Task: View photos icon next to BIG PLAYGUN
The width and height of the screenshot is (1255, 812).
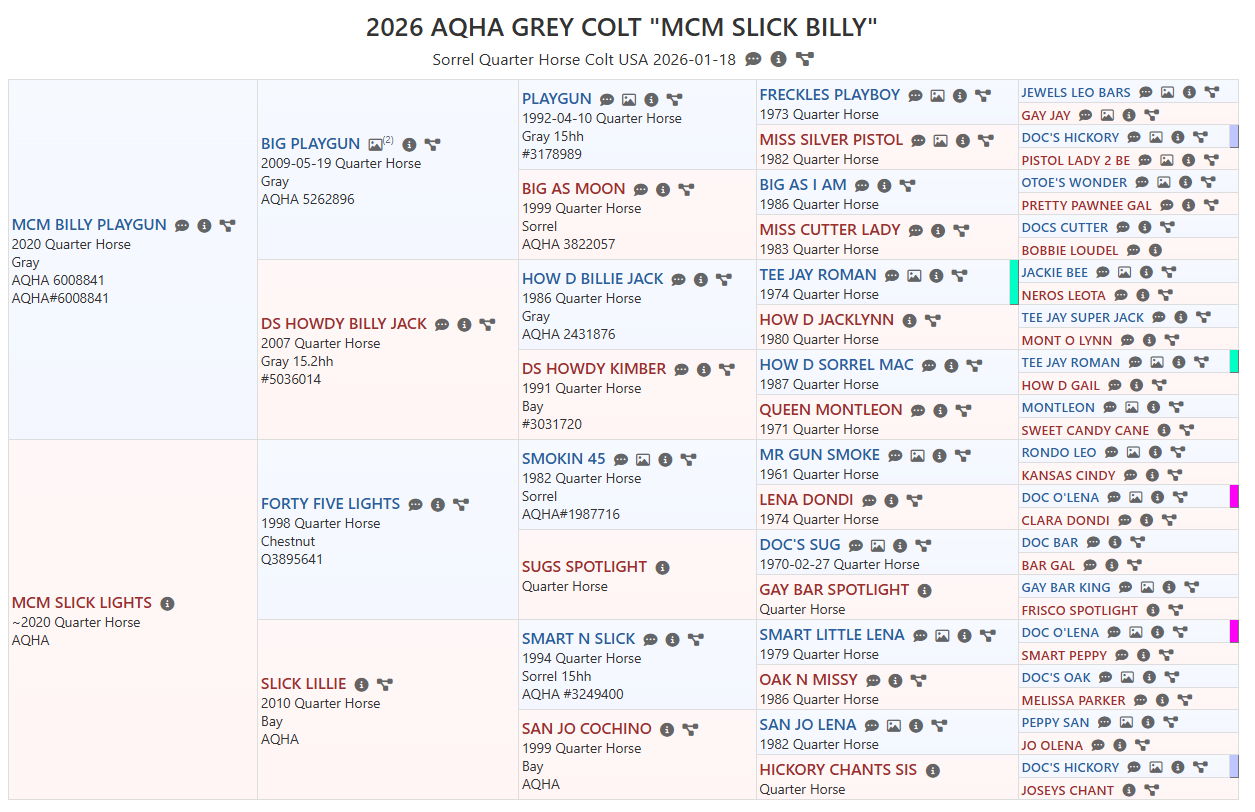Action: click(376, 144)
